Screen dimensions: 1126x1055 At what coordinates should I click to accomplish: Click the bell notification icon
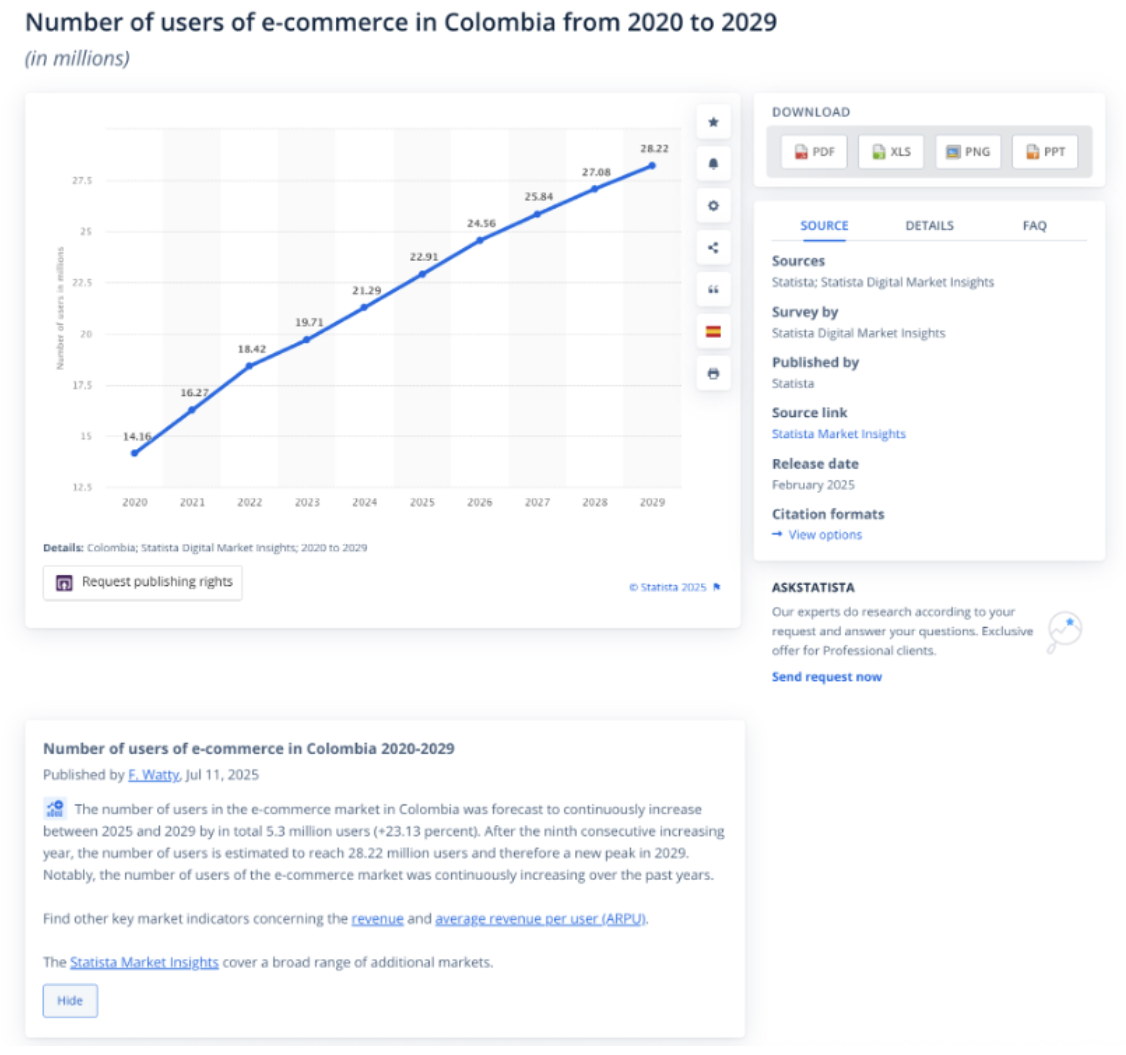pos(713,164)
